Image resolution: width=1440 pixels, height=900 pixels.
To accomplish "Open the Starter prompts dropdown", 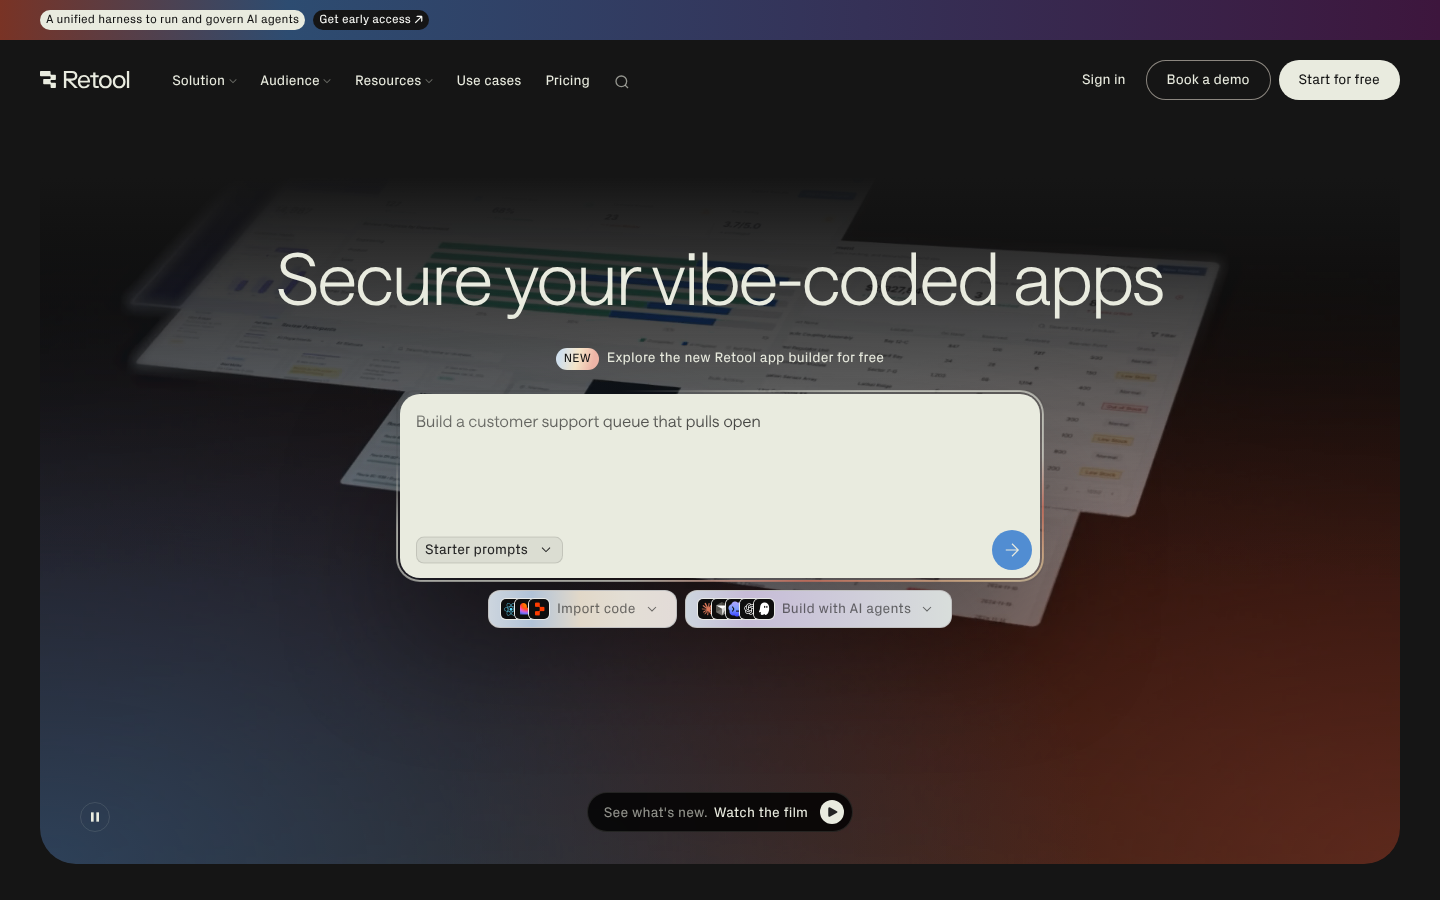I will [489, 550].
